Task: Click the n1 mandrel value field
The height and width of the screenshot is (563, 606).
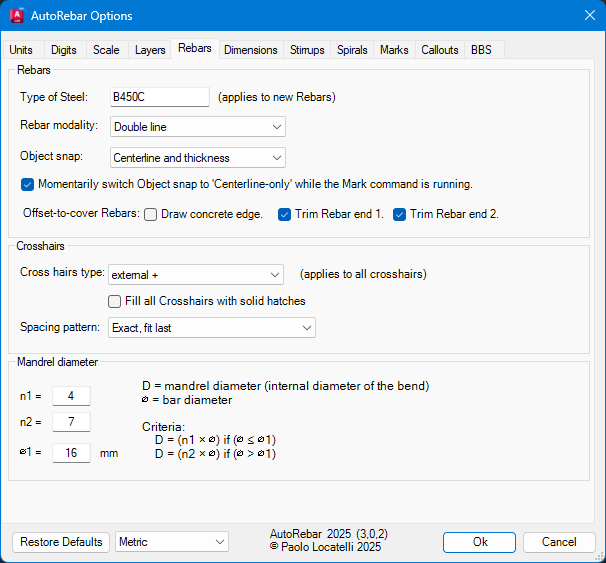Action: coord(71,395)
